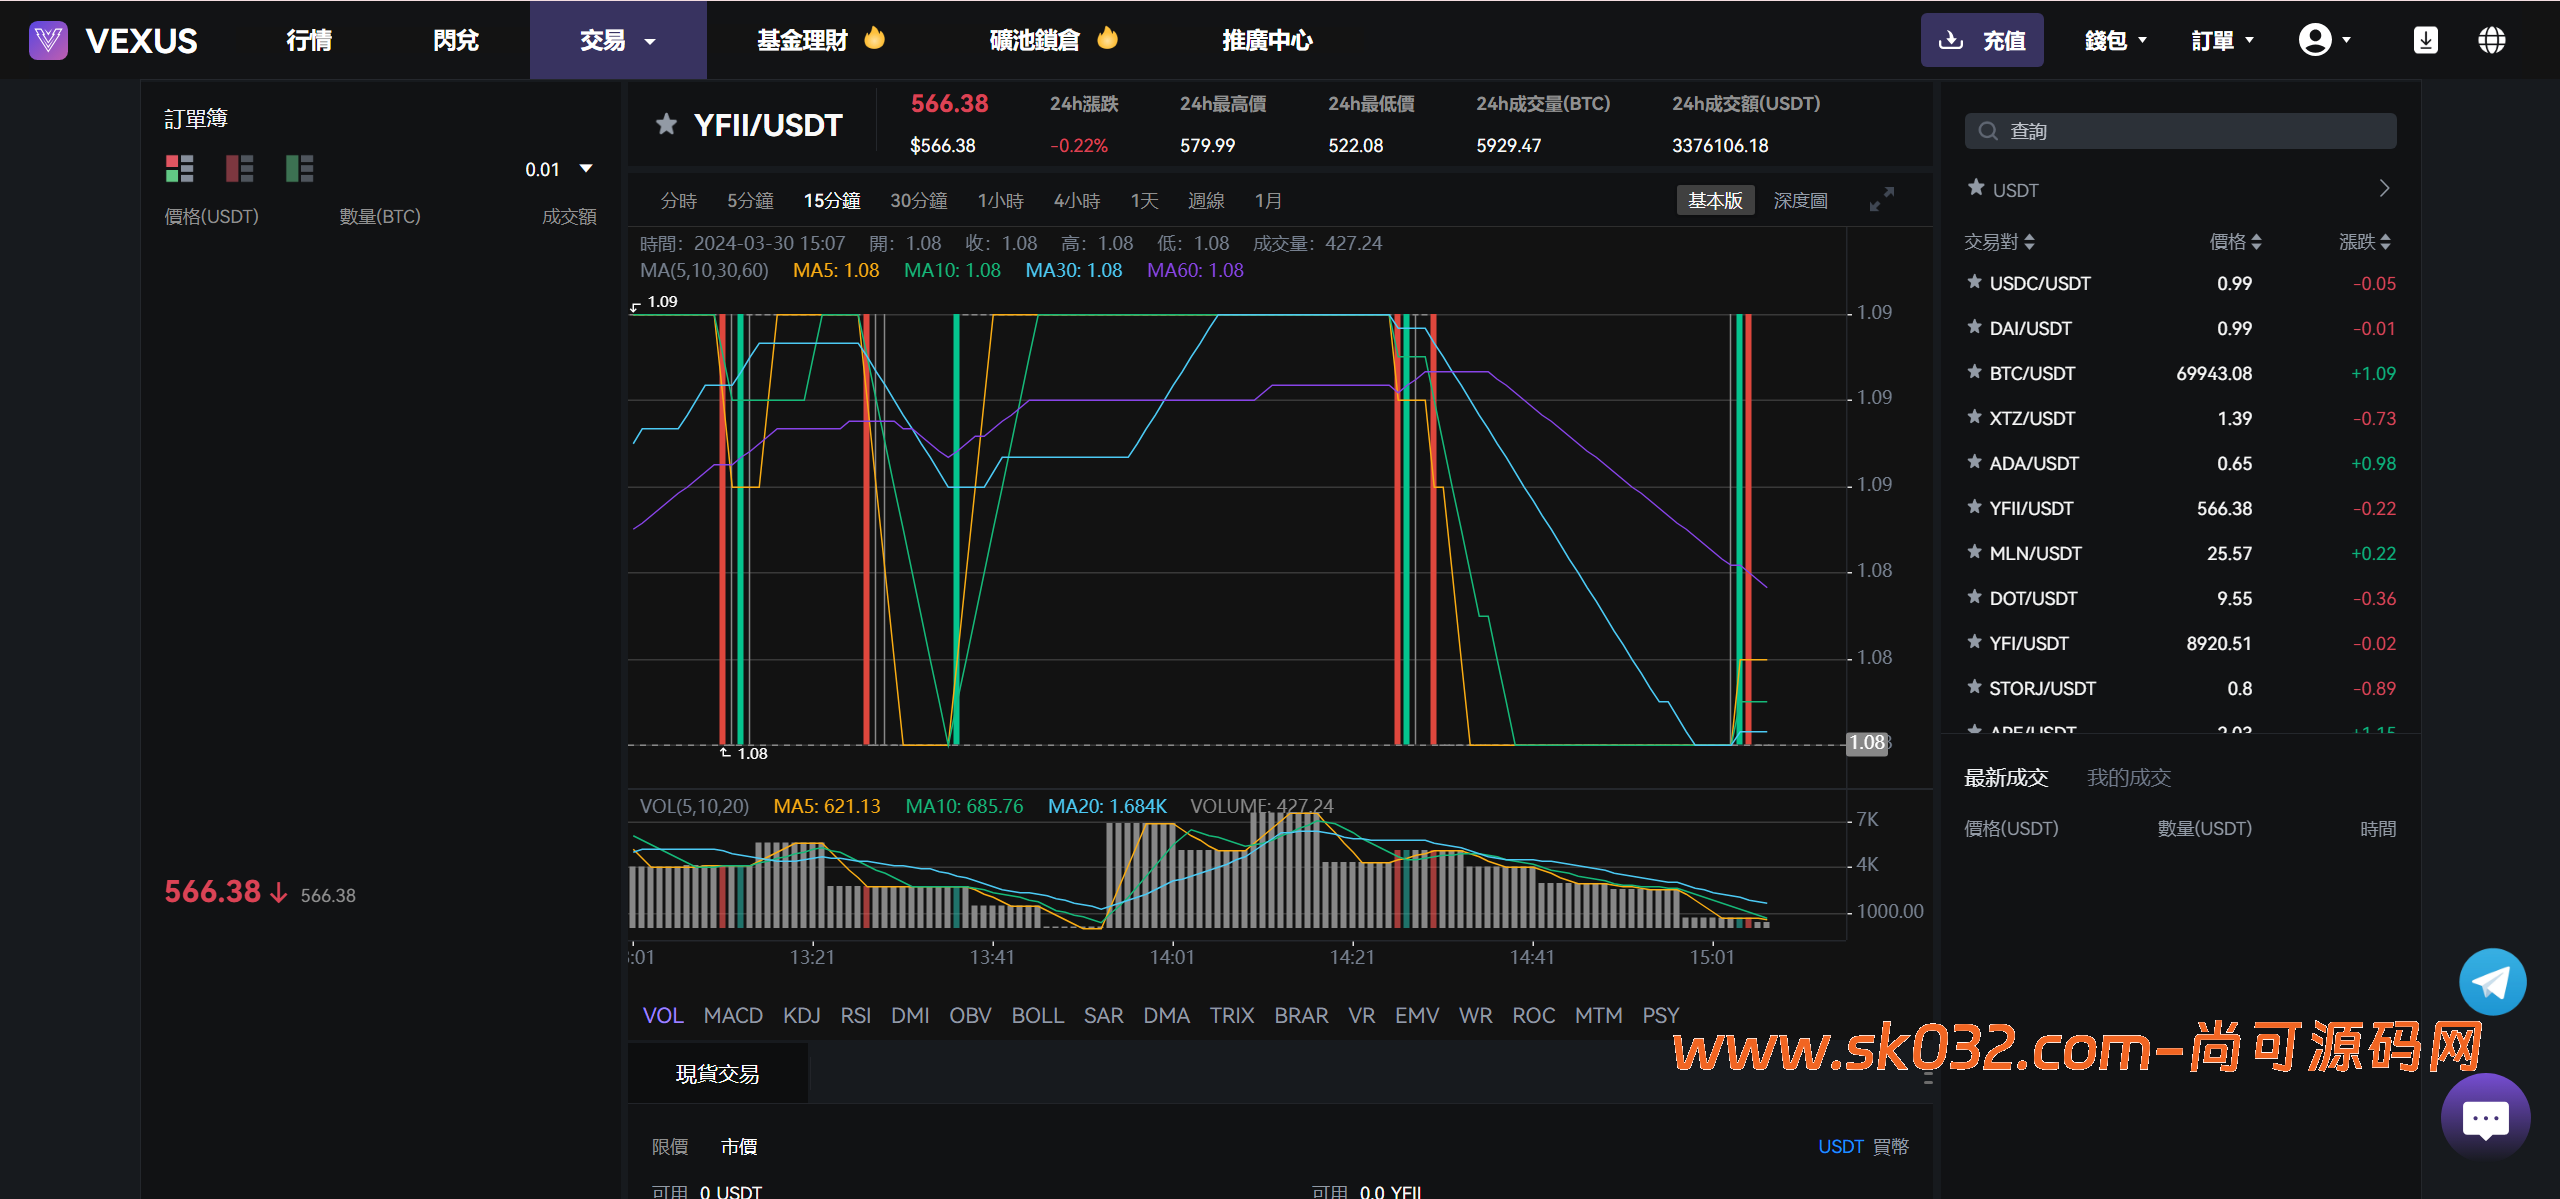Switch to the 15分鐘 chart interval
2560x1199 pixels.
pyautogui.click(x=832, y=200)
